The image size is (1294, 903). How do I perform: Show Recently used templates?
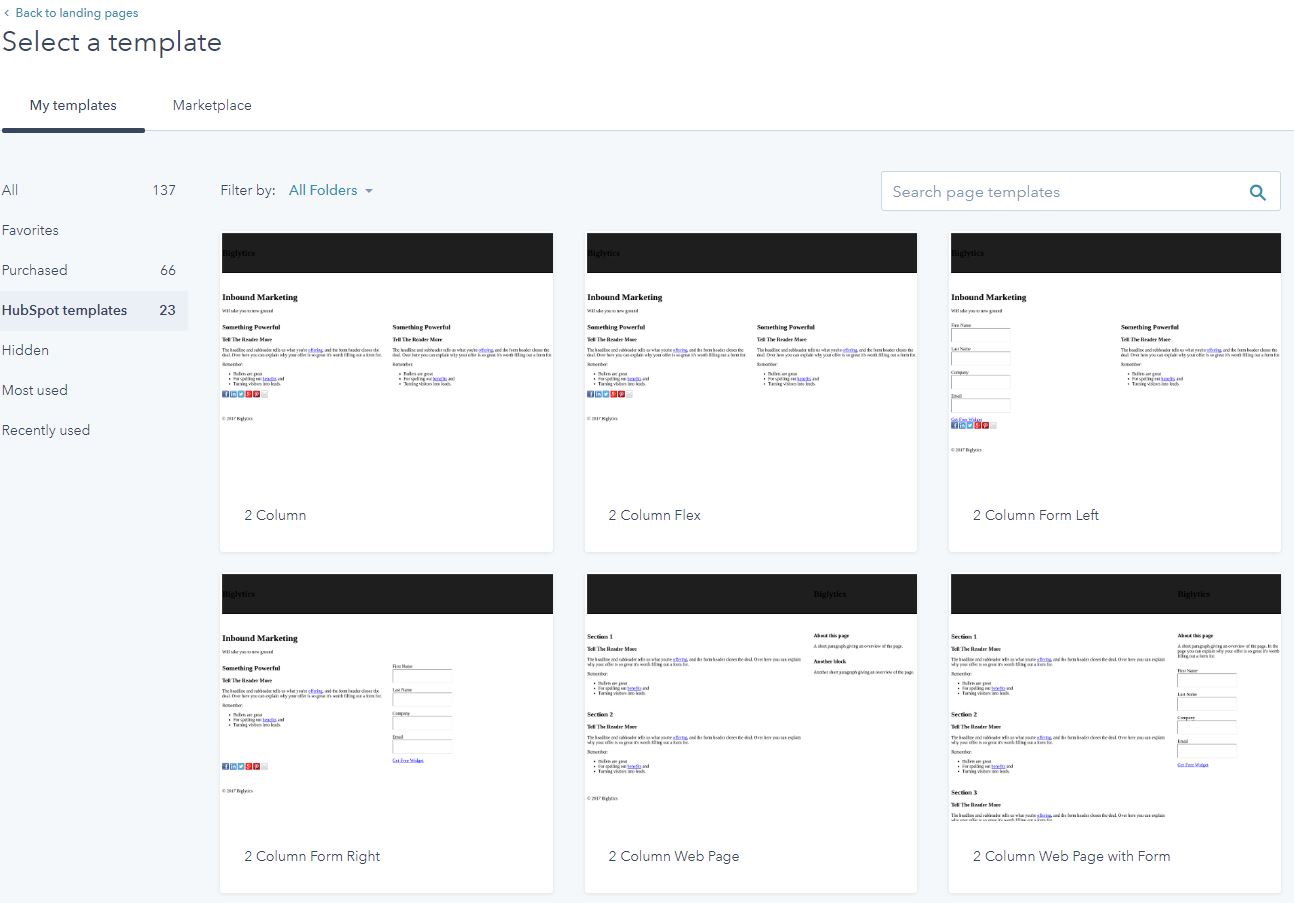[x=46, y=430]
